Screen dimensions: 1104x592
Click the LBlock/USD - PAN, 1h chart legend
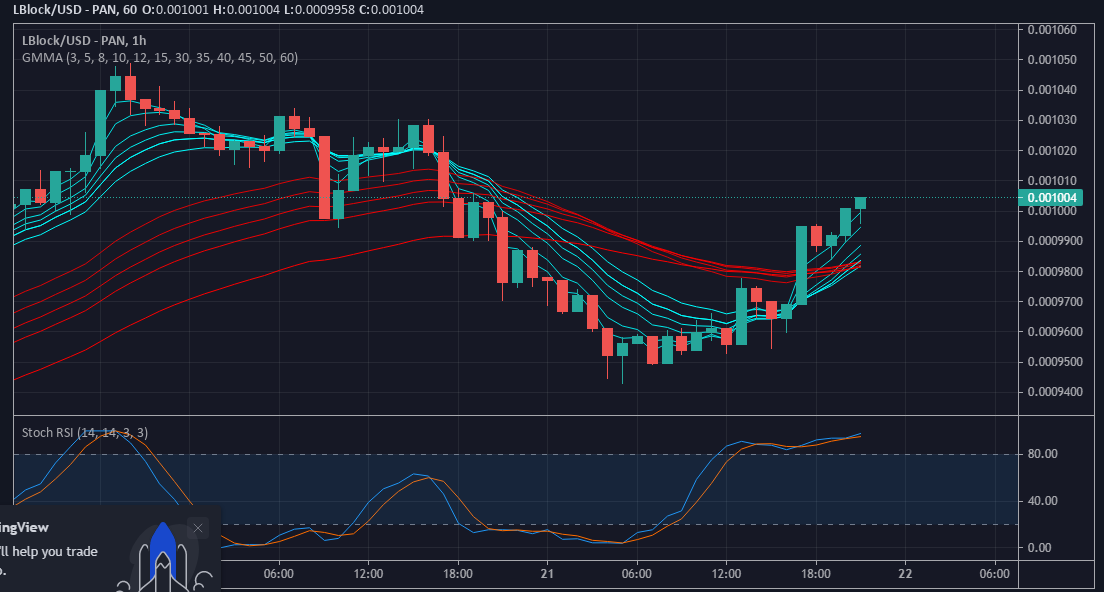[84, 41]
